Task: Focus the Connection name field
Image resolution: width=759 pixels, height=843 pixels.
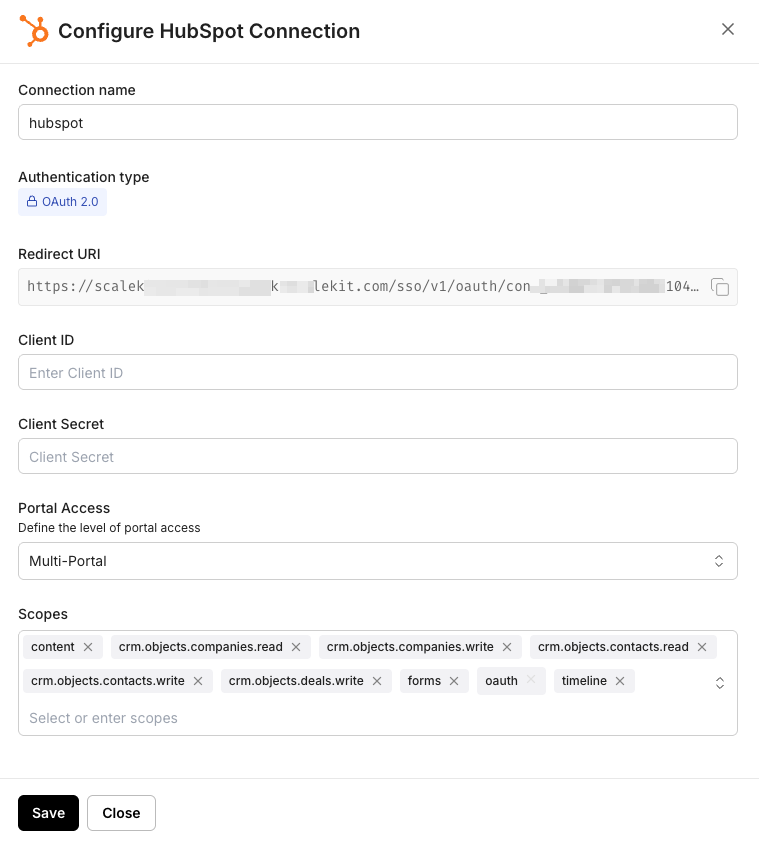Action: (377, 122)
